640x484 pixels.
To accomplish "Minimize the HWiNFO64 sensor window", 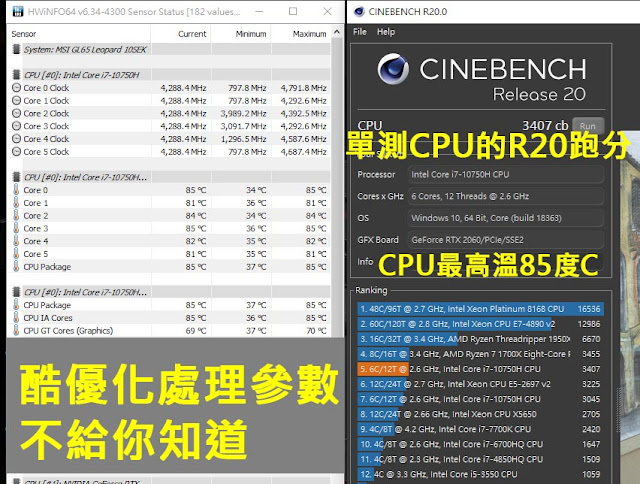I will [x=259, y=11].
